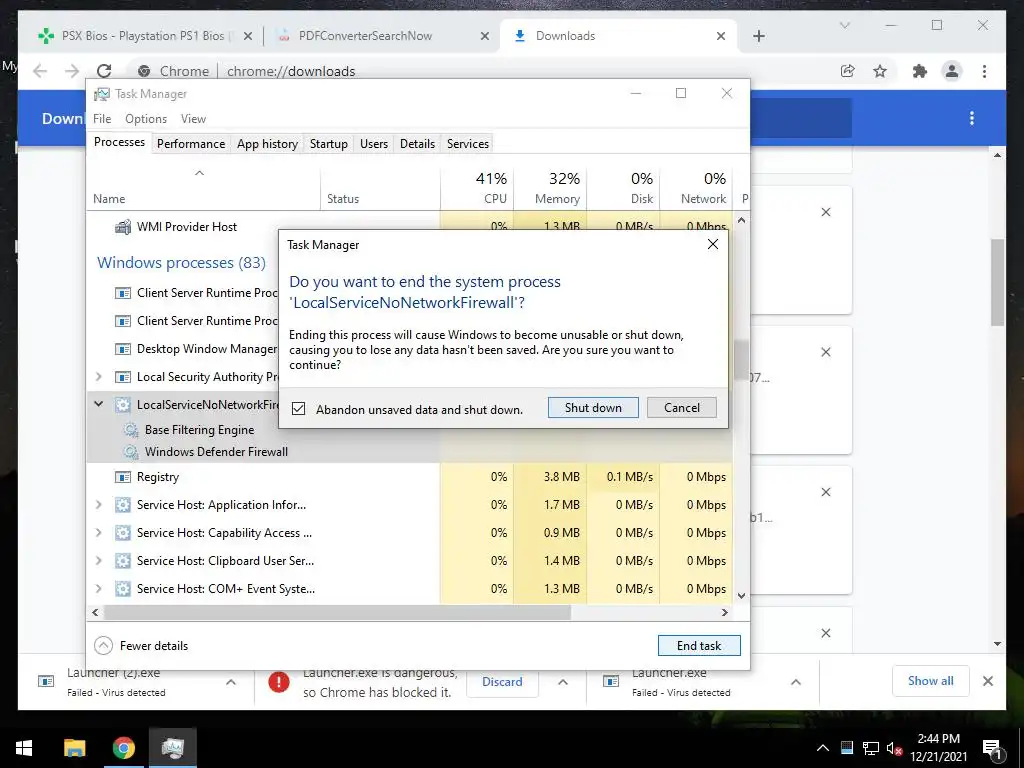
Task: Reload the Chrome downloads page
Action: [x=104, y=71]
